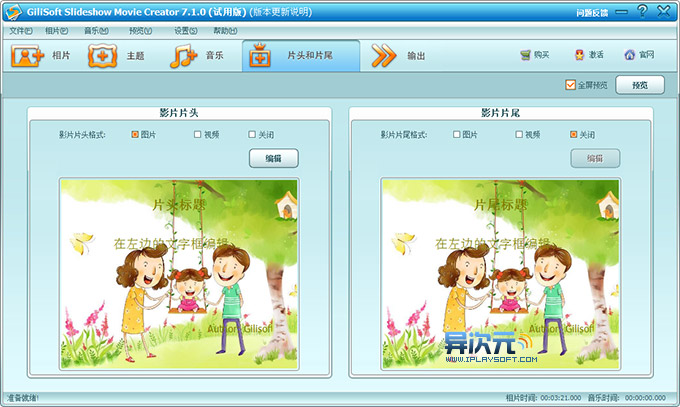Select Off (关闭) for opening format
The height and width of the screenshot is (407, 680).
tap(252, 135)
